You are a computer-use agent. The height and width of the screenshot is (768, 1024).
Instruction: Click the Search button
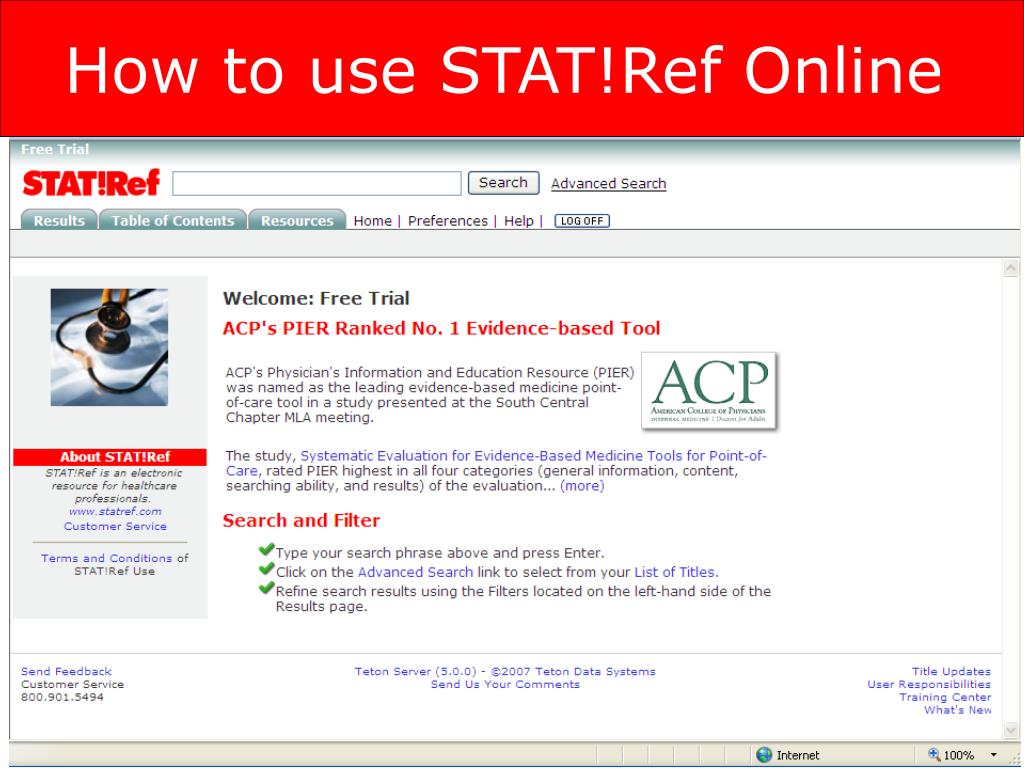503,183
